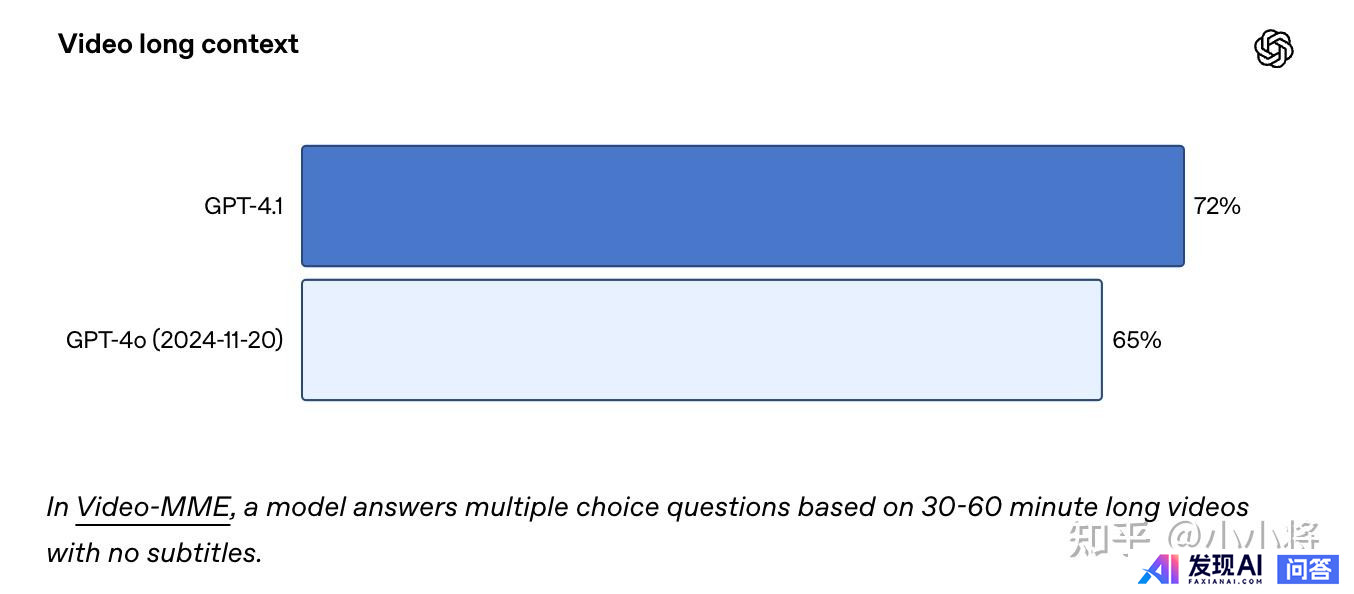Select the dark blue GPT-4.1 bar

pos(743,206)
